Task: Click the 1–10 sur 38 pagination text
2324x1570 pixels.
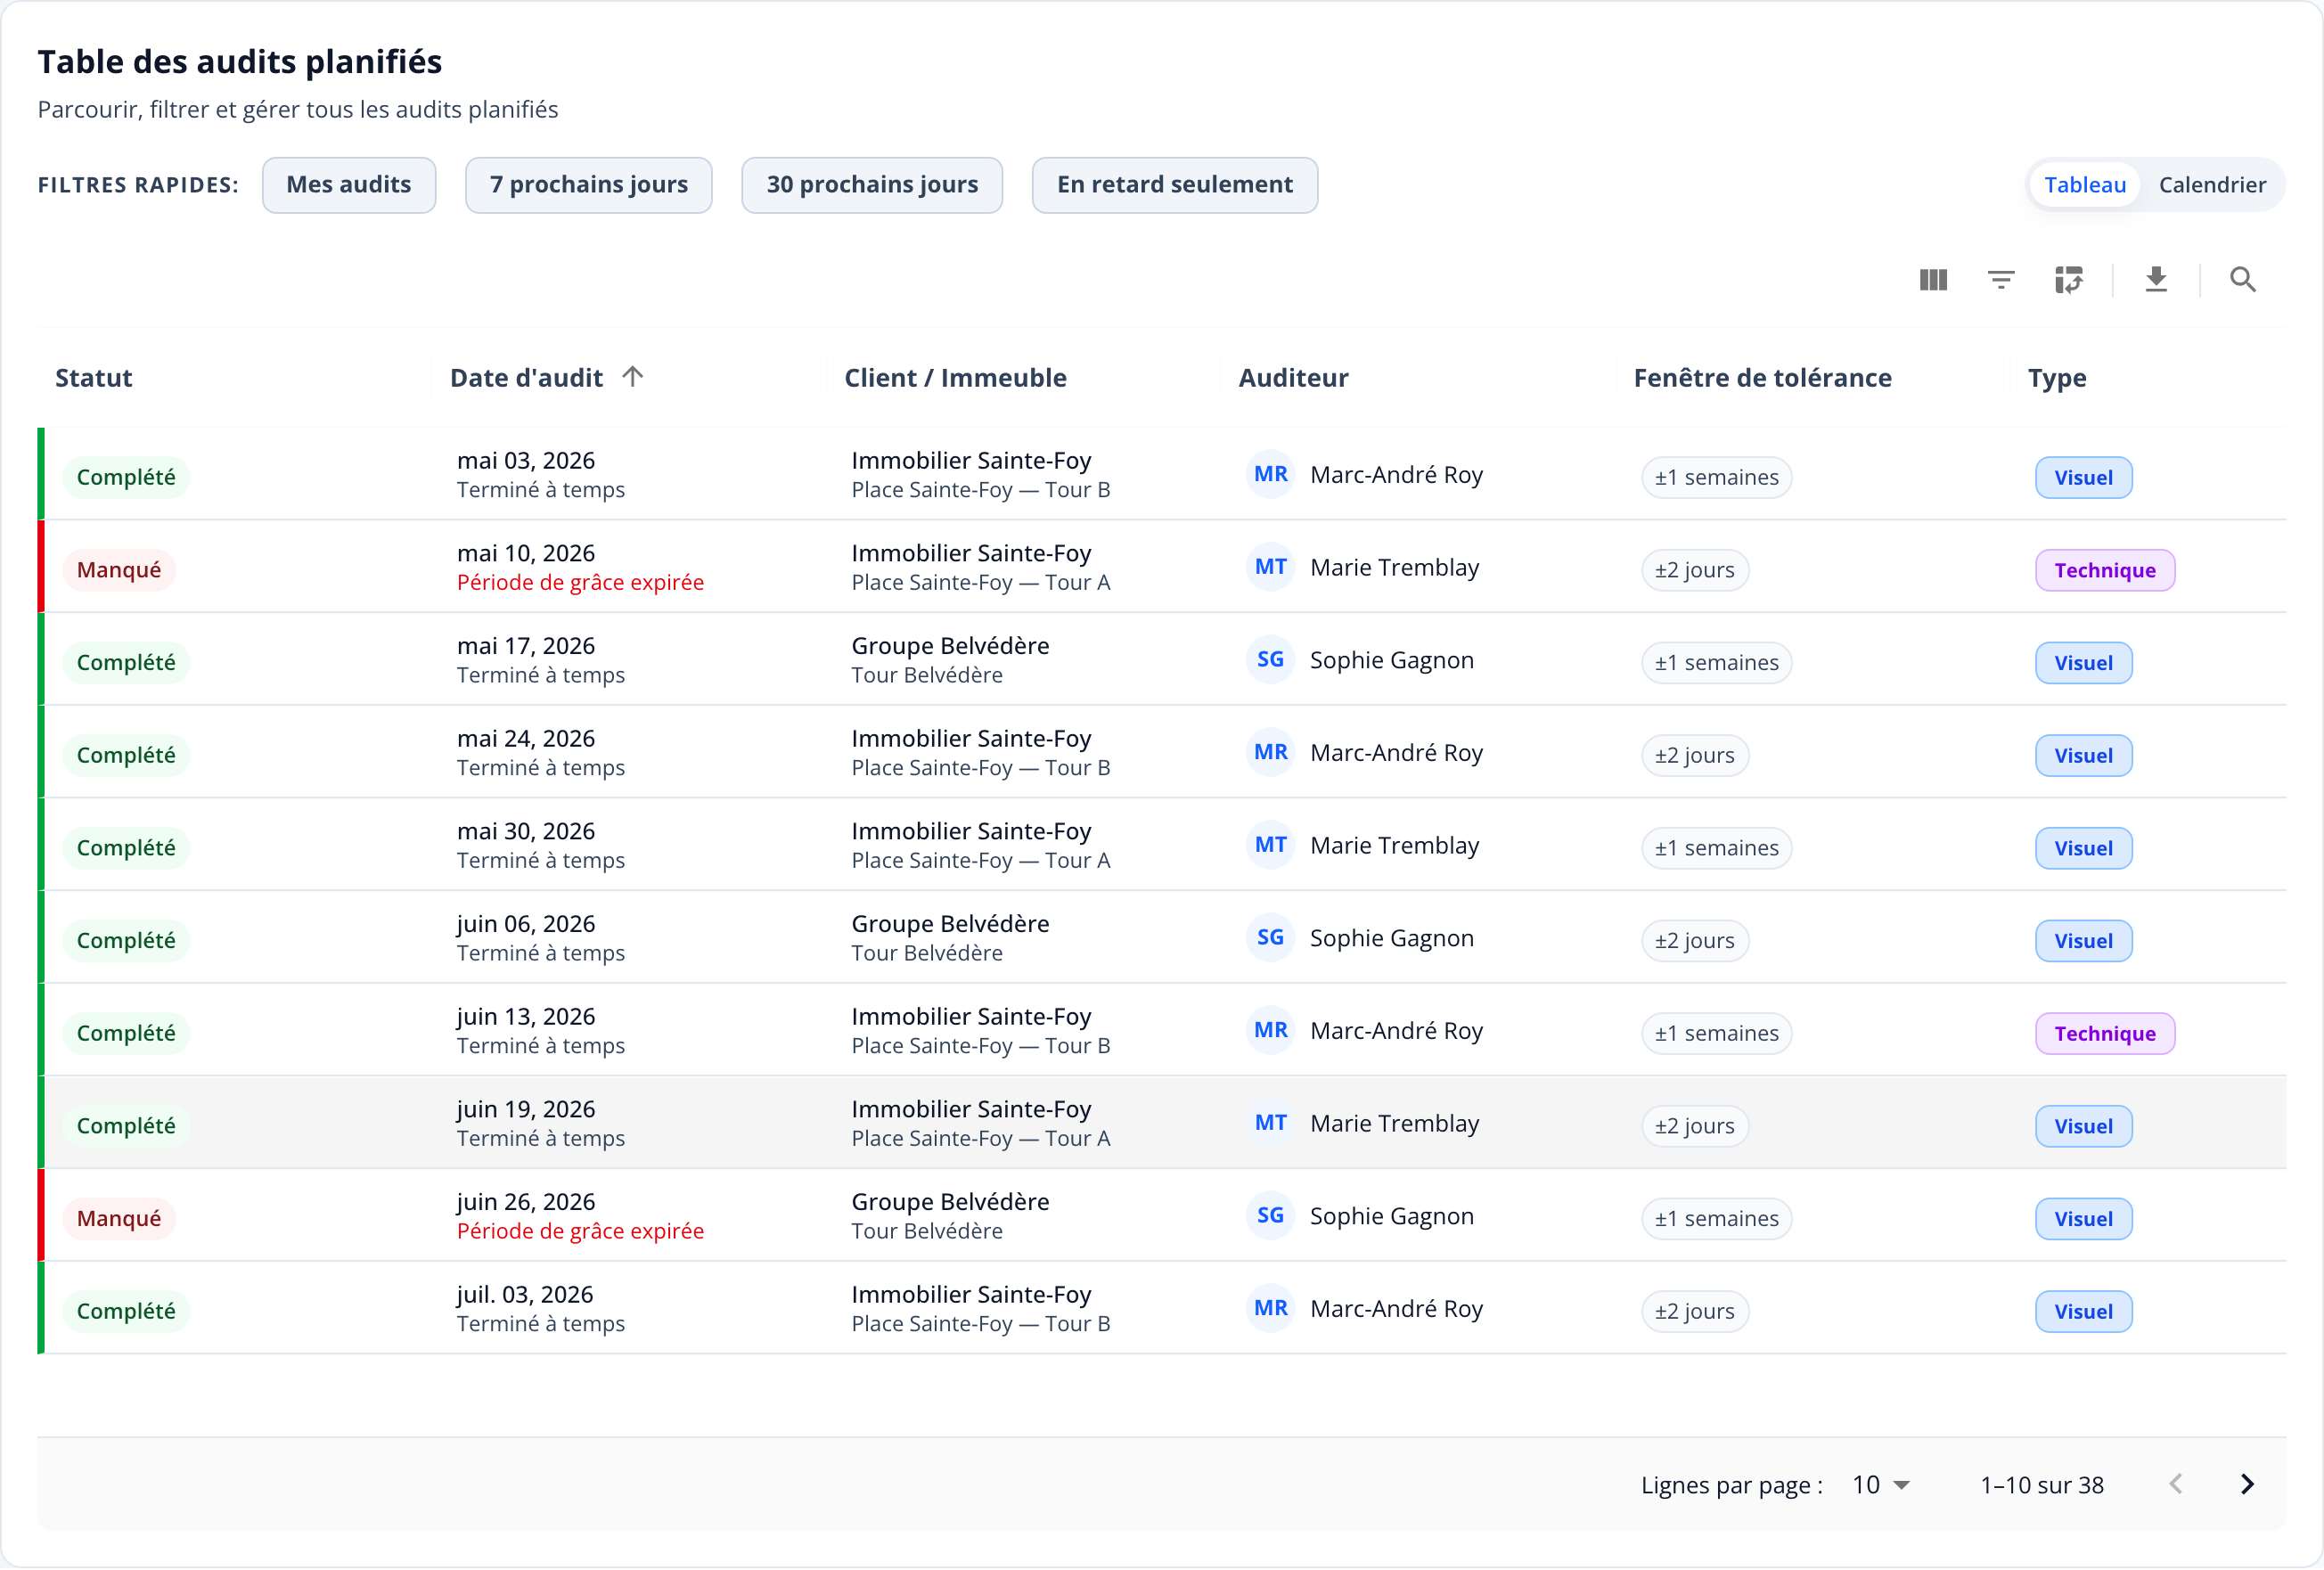Action: click(x=2041, y=1486)
